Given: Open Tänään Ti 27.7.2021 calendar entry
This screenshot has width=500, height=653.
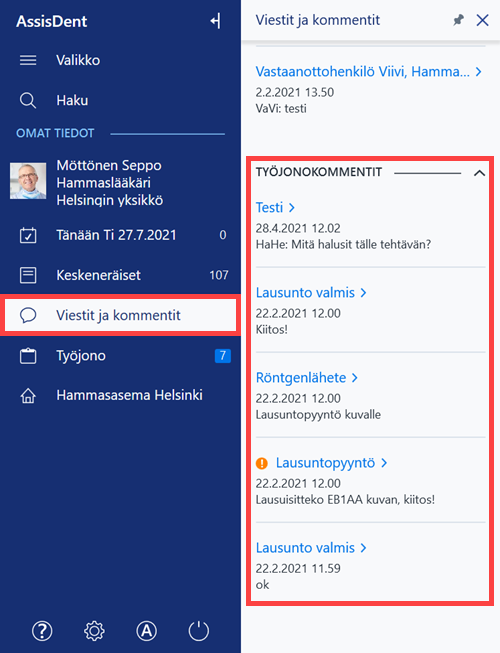Looking at the screenshot, I should point(120,235).
